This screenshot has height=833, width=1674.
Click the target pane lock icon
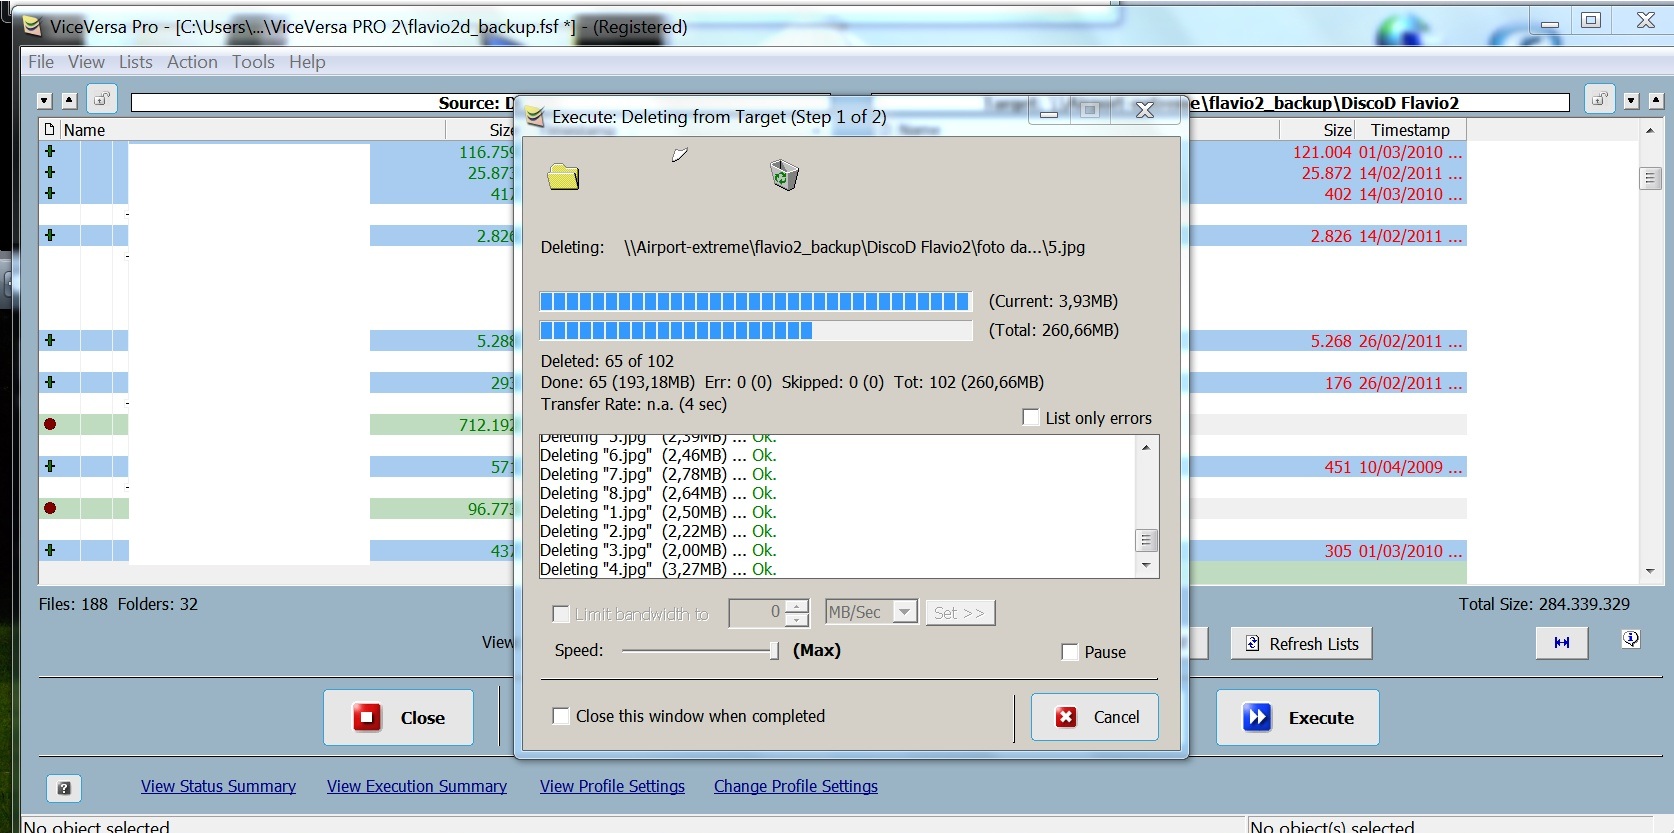1599,99
